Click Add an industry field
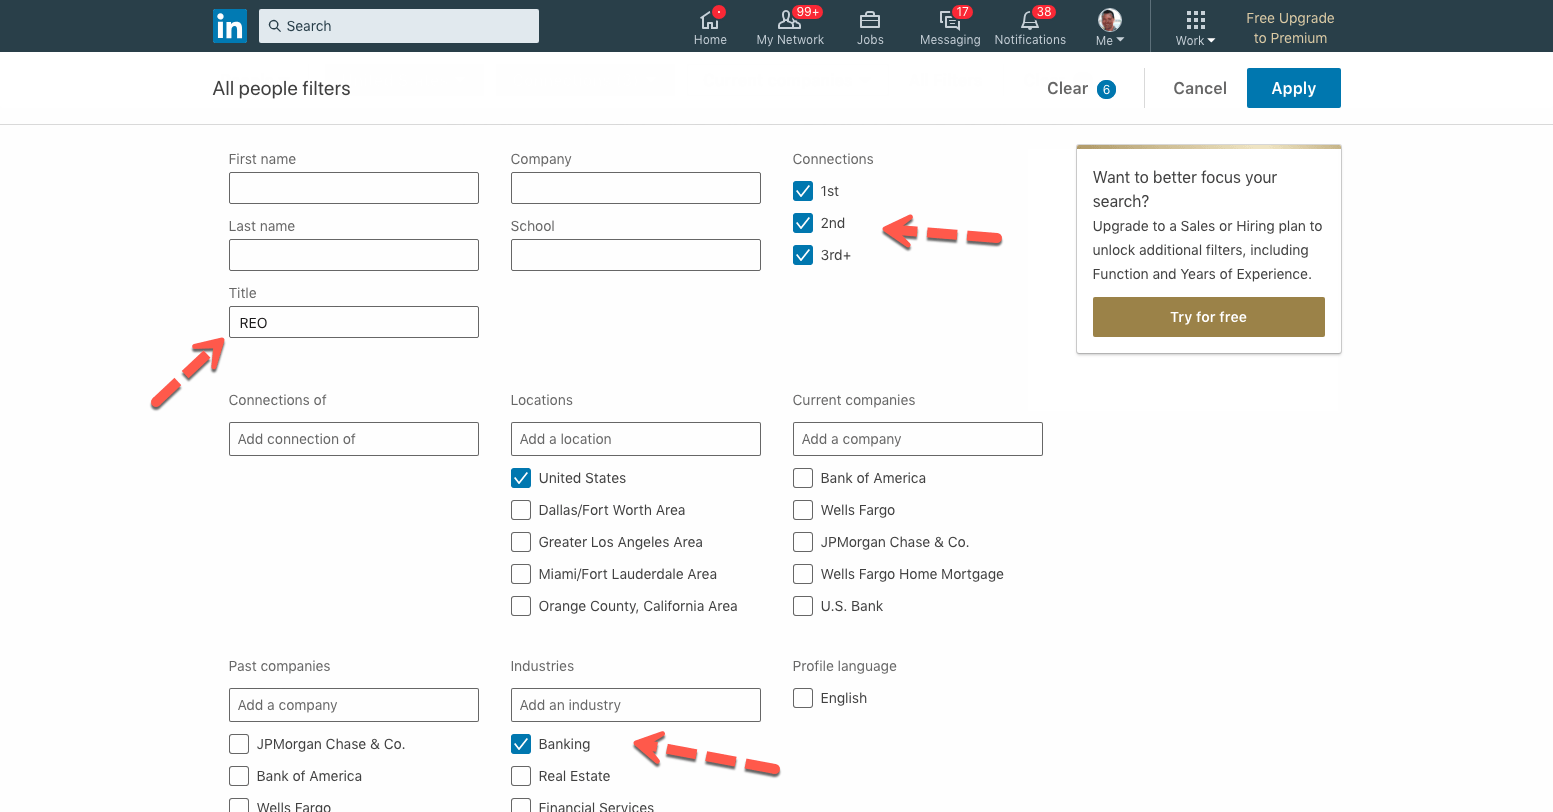The height and width of the screenshot is (812, 1553). (x=636, y=705)
